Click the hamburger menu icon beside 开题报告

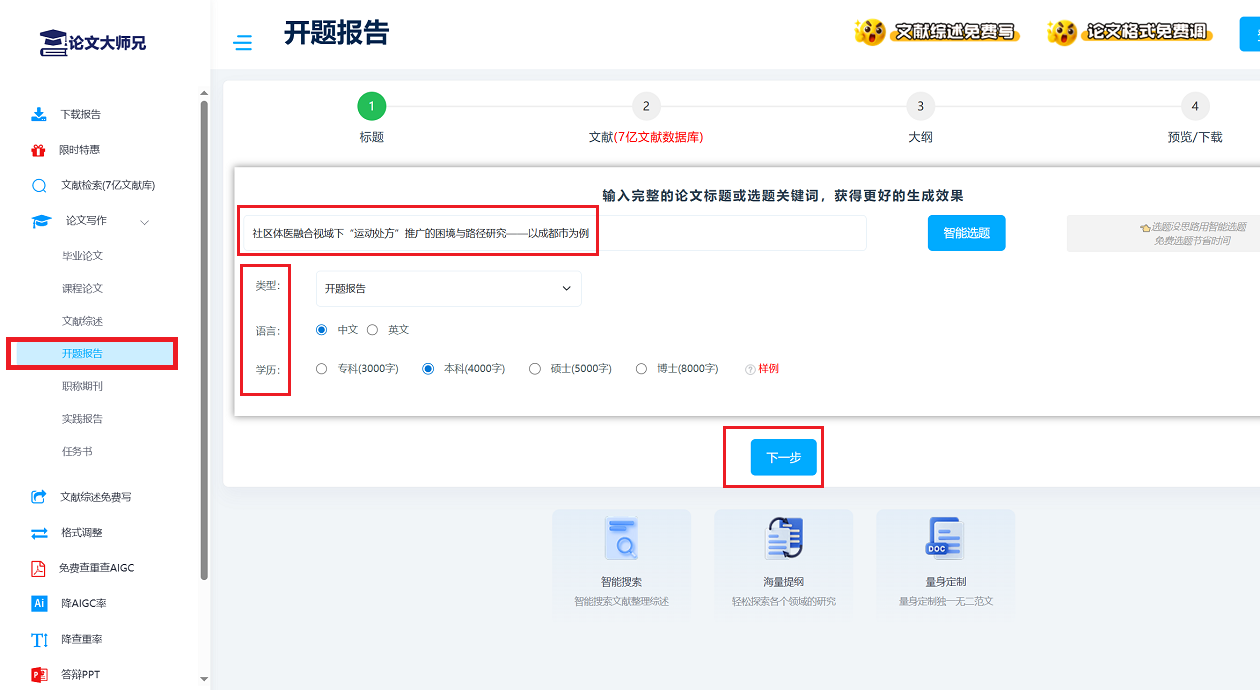pyautogui.click(x=242, y=42)
